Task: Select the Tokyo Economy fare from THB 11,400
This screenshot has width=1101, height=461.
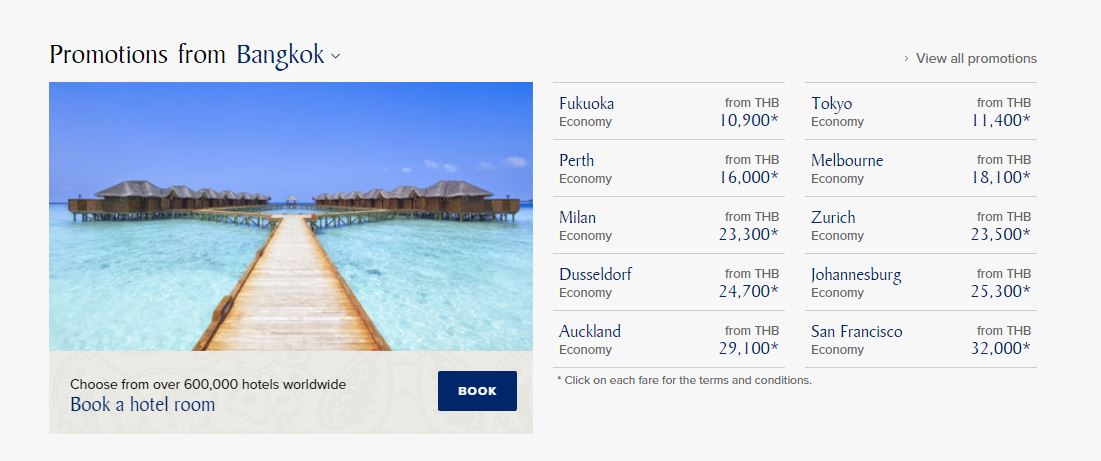Action: 921,111
